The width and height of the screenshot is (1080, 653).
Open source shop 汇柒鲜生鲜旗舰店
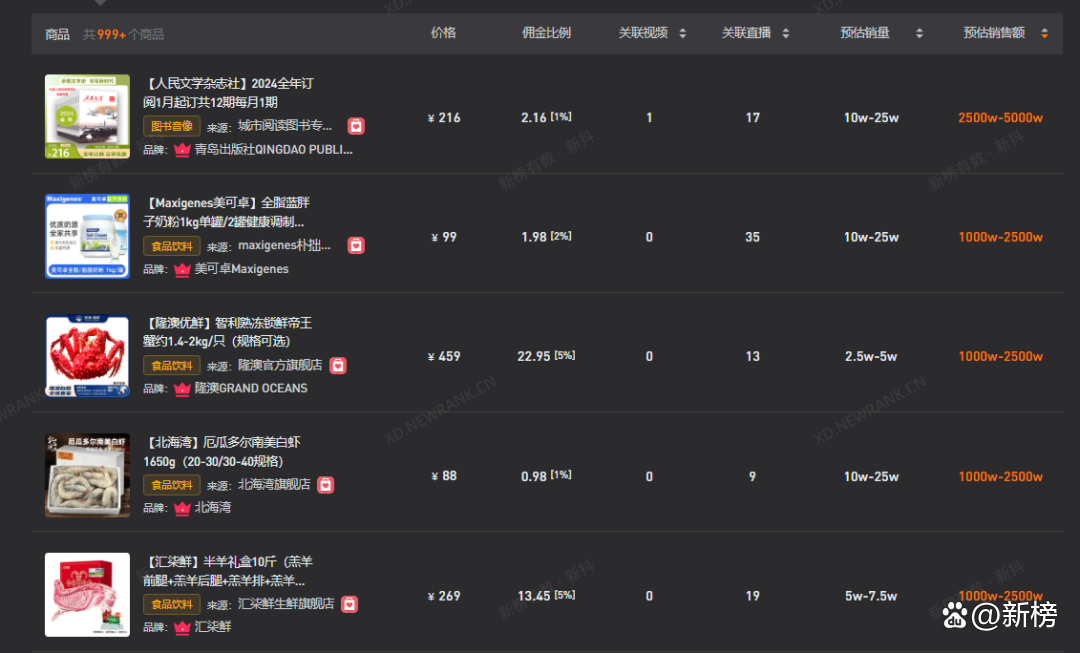point(287,604)
